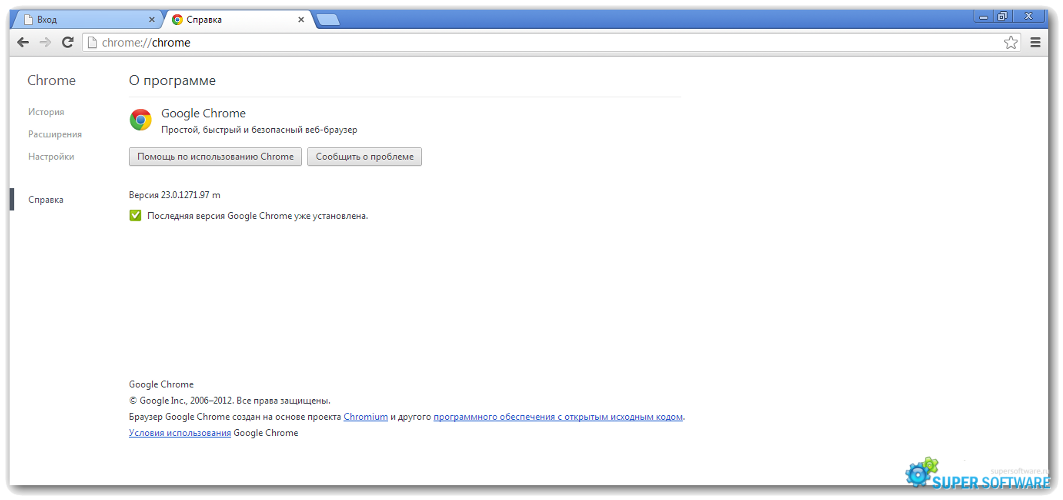The image size is (1063, 500).
Task: Open Настройки in the sidebar
Action: coord(51,157)
